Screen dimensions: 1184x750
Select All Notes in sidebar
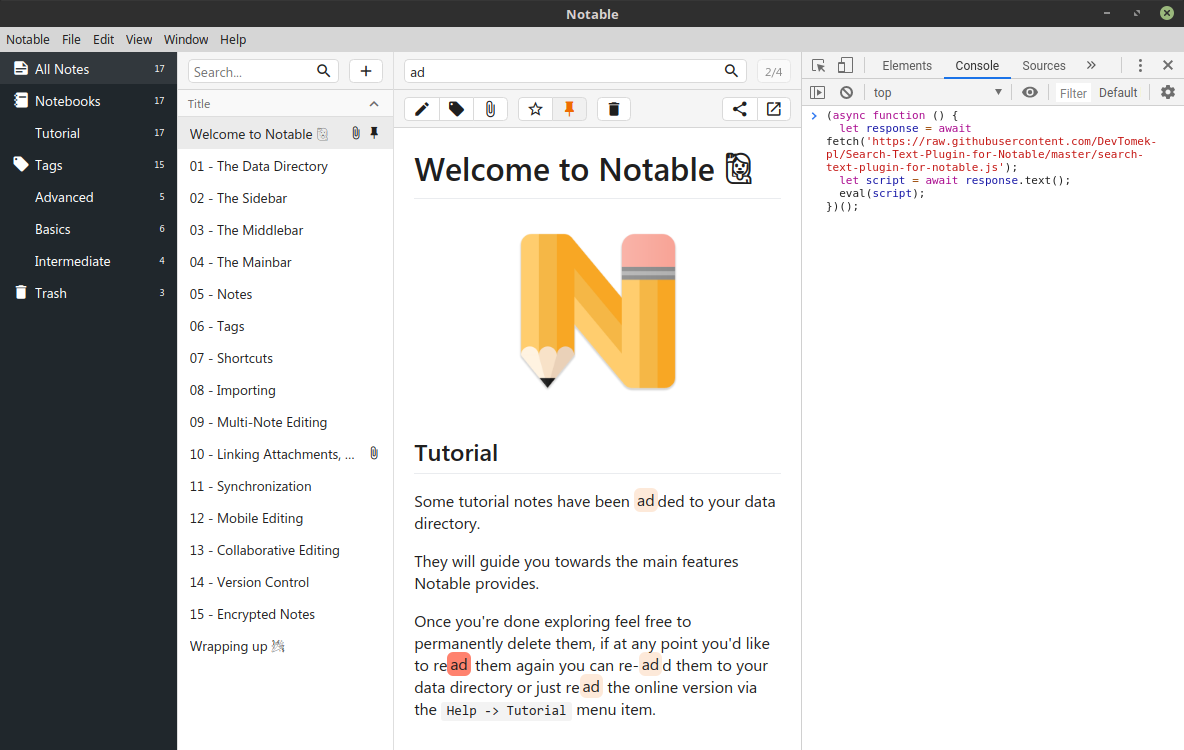tap(88, 69)
